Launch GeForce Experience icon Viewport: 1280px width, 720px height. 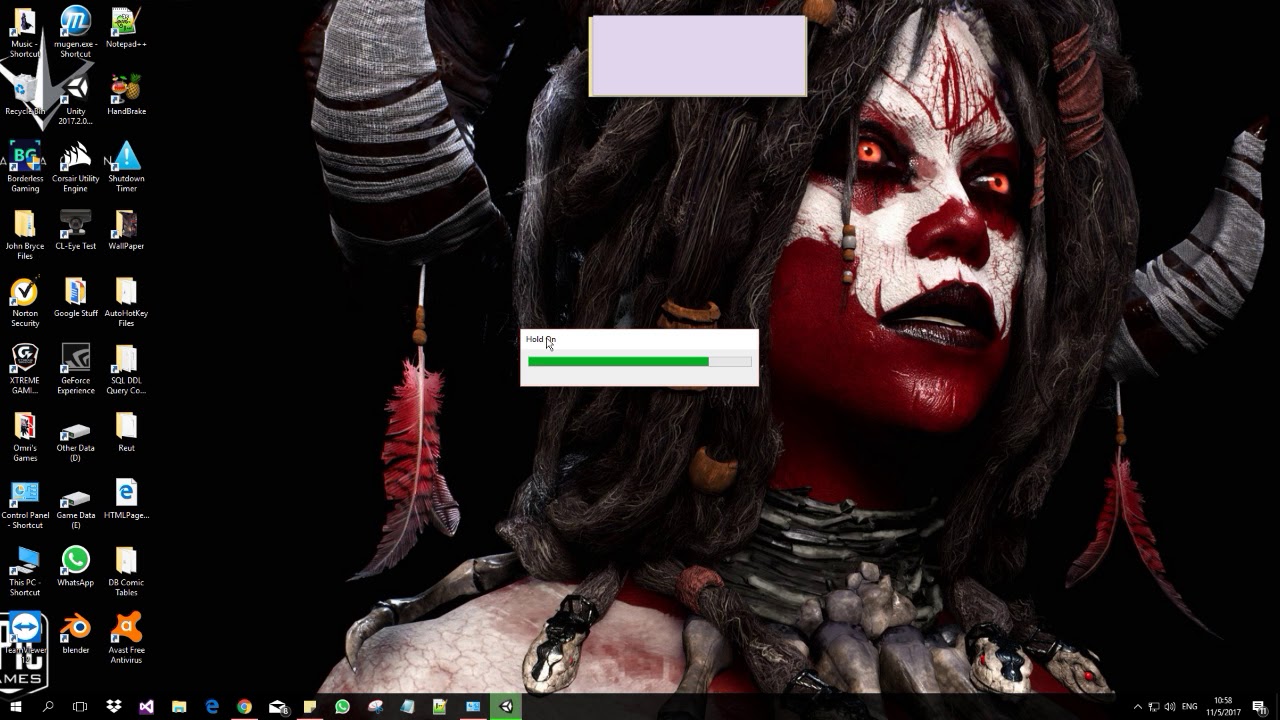point(75,370)
